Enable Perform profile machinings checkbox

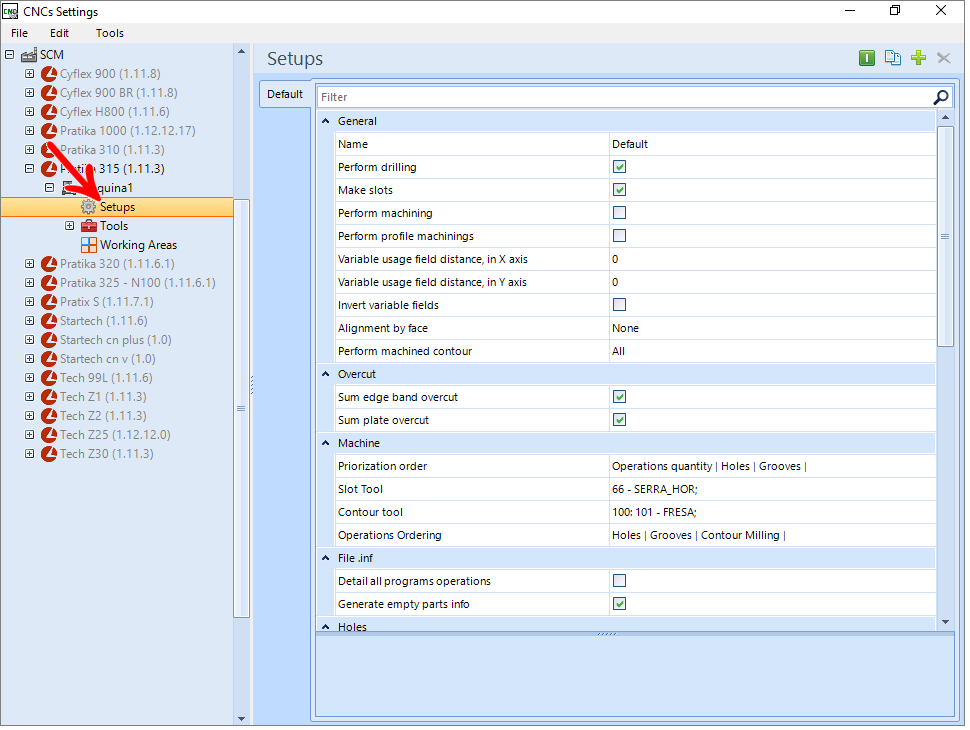click(x=619, y=236)
